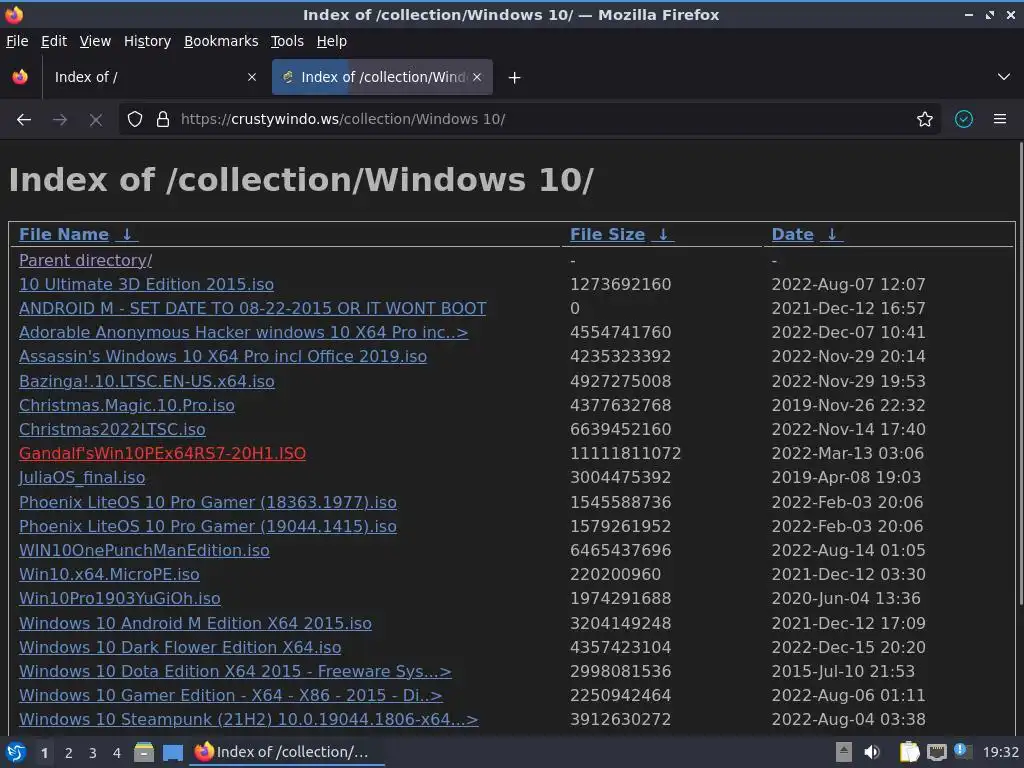Open the teal checkmark extension icon

point(964,120)
